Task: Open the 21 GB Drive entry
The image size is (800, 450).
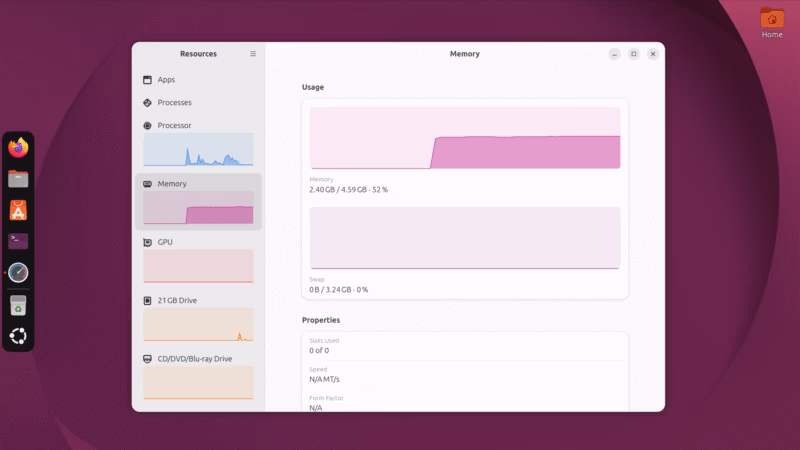Action: click(x=198, y=318)
